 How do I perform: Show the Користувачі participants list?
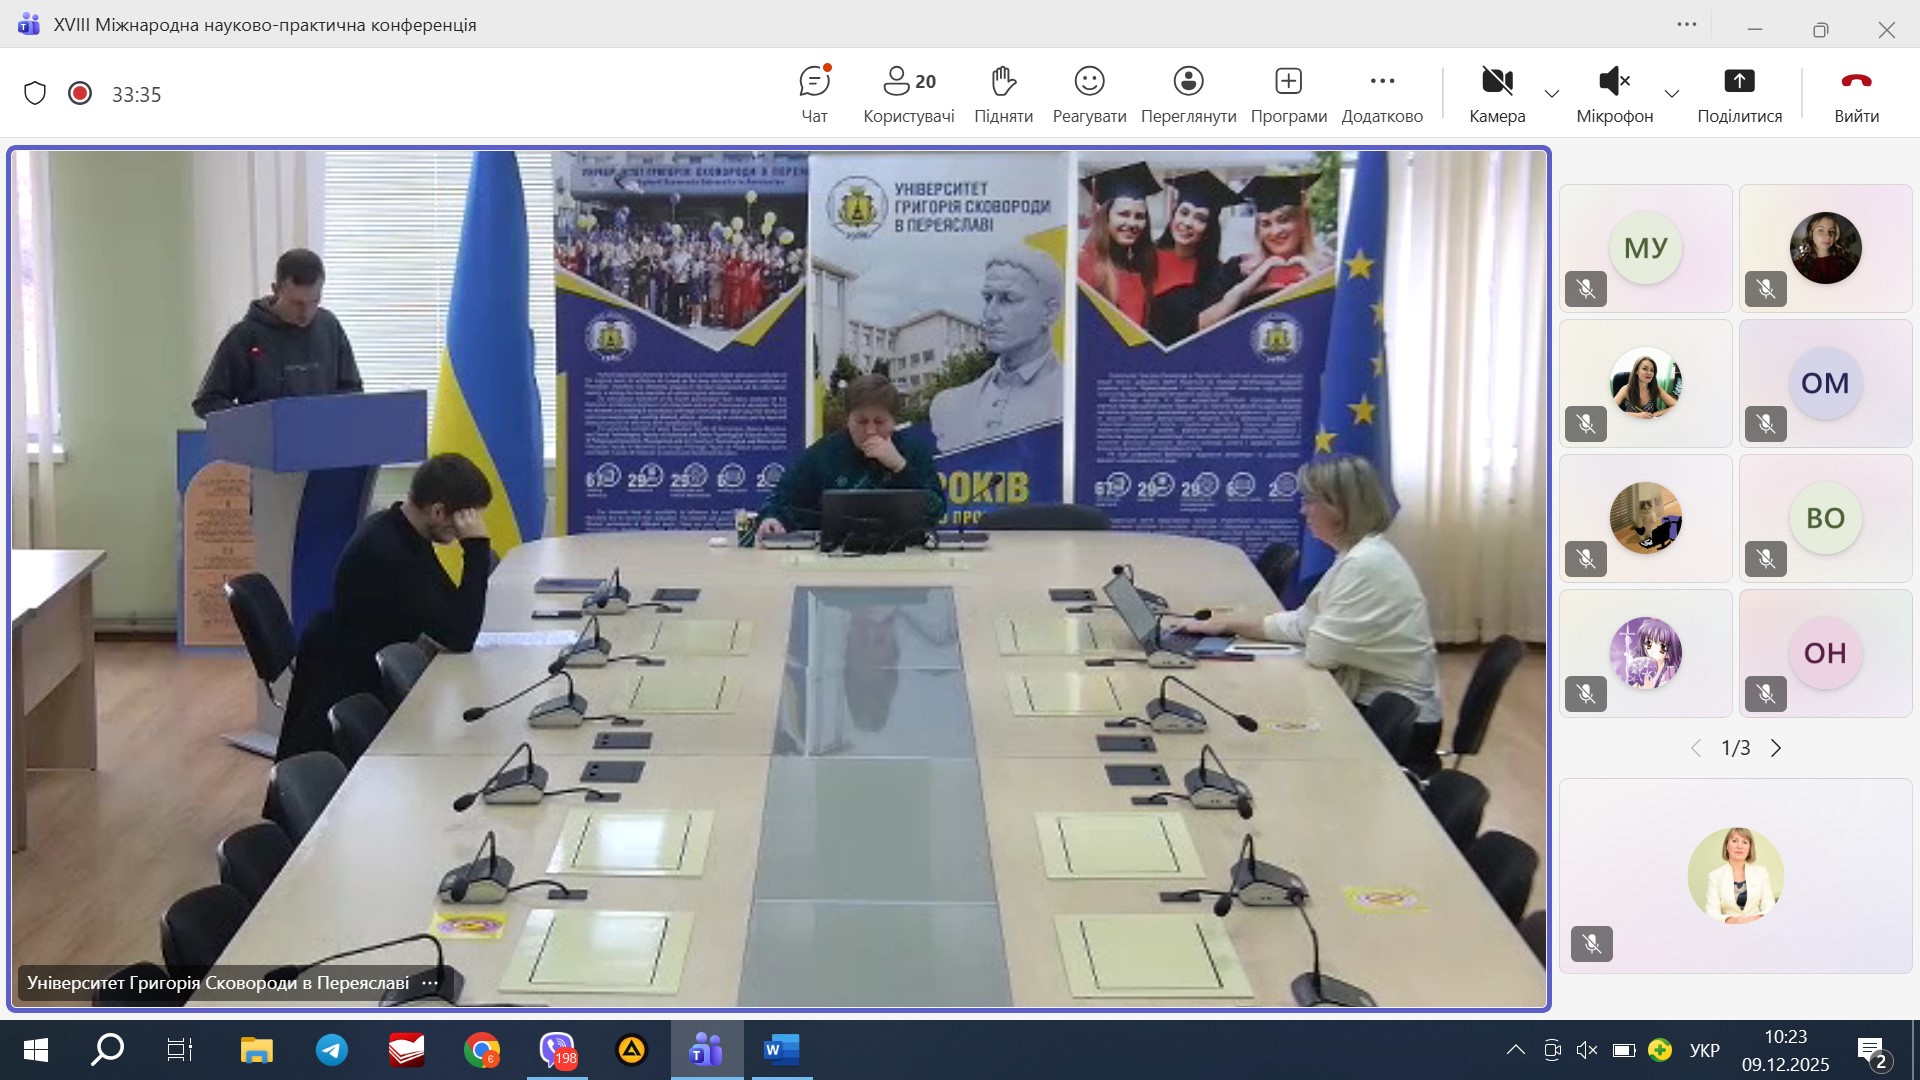click(x=908, y=94)
